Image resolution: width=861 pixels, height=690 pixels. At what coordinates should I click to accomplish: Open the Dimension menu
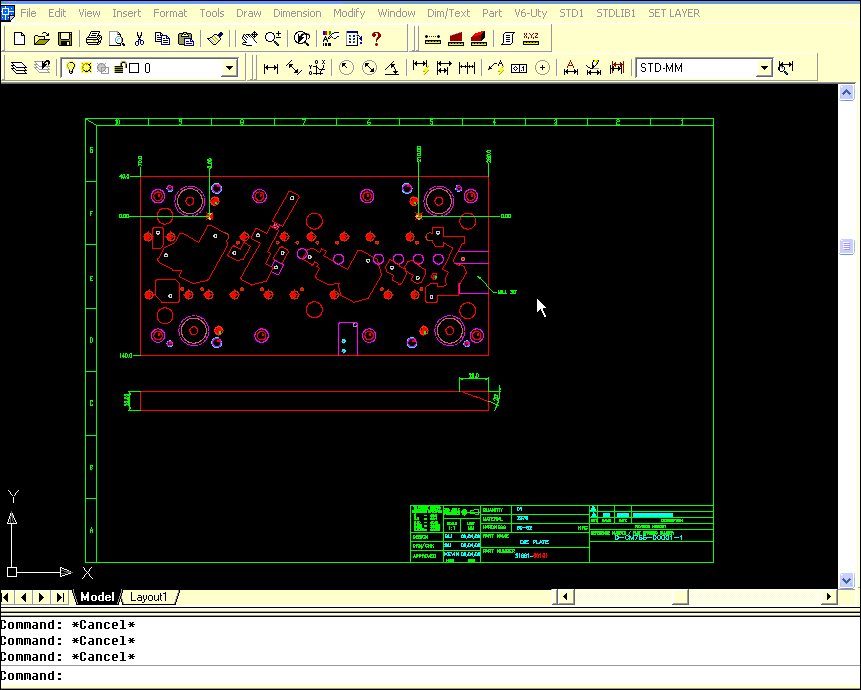[297, 13]
